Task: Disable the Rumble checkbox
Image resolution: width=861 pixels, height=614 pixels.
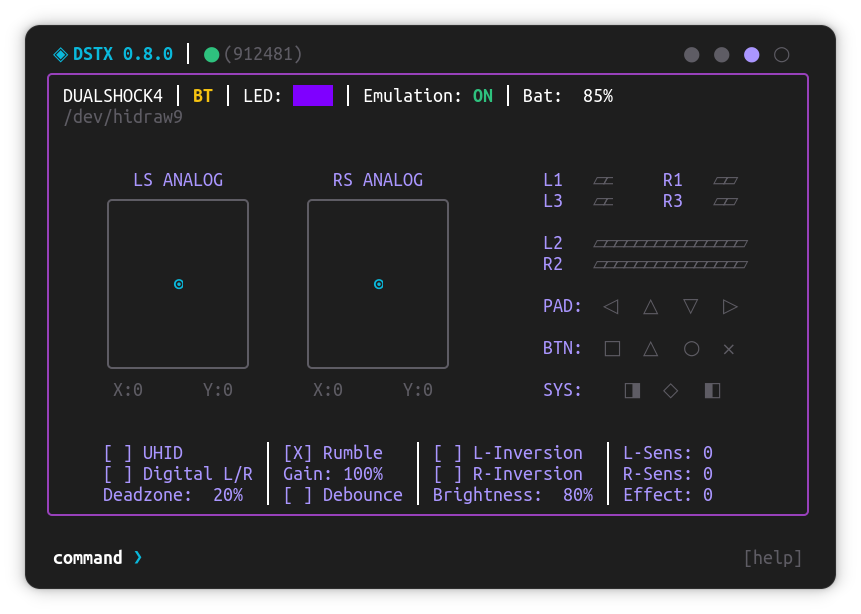Action: (298, 453)
